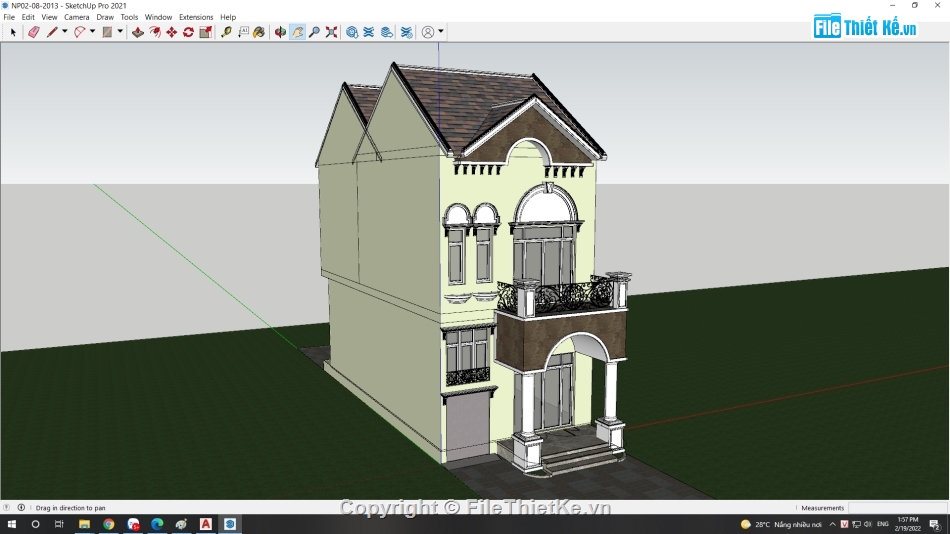Open the Extensions menu

tap(196, 17)
